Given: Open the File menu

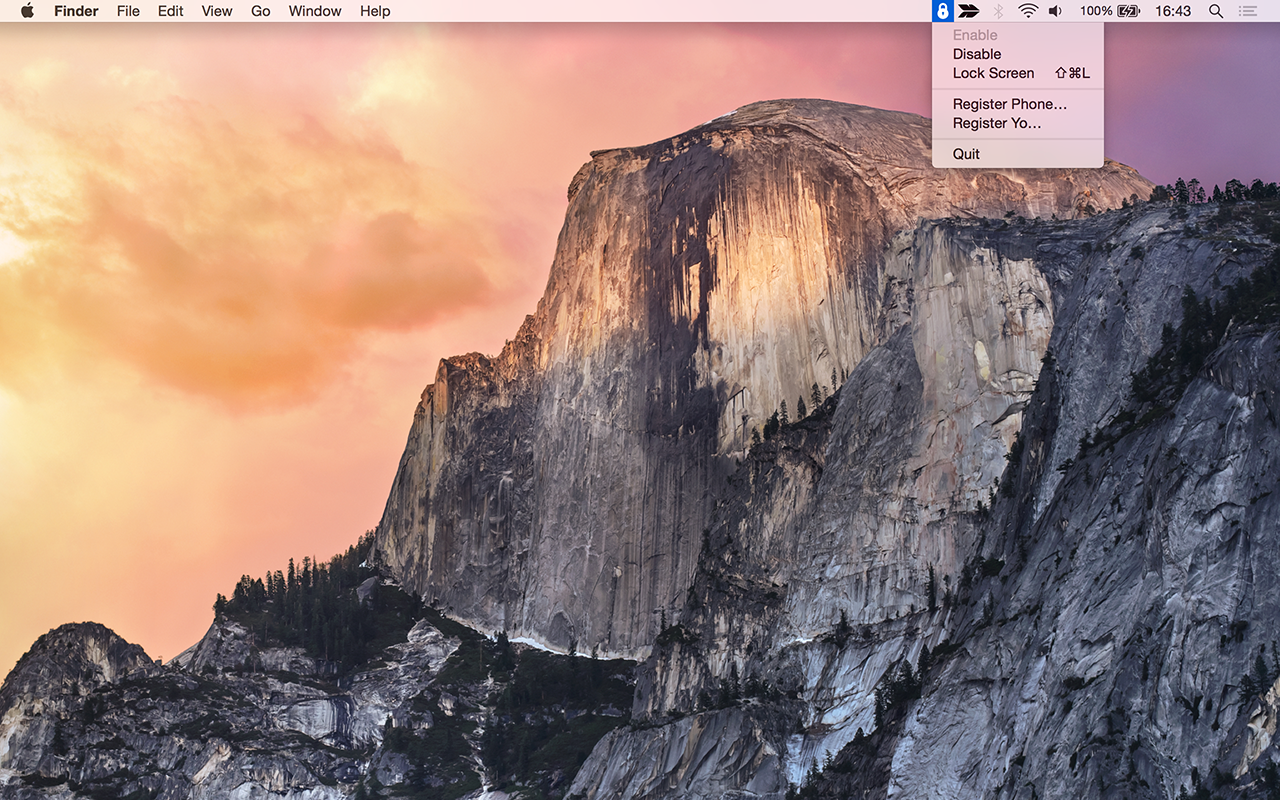Looking at the screenshot, I should coord(128,11).
